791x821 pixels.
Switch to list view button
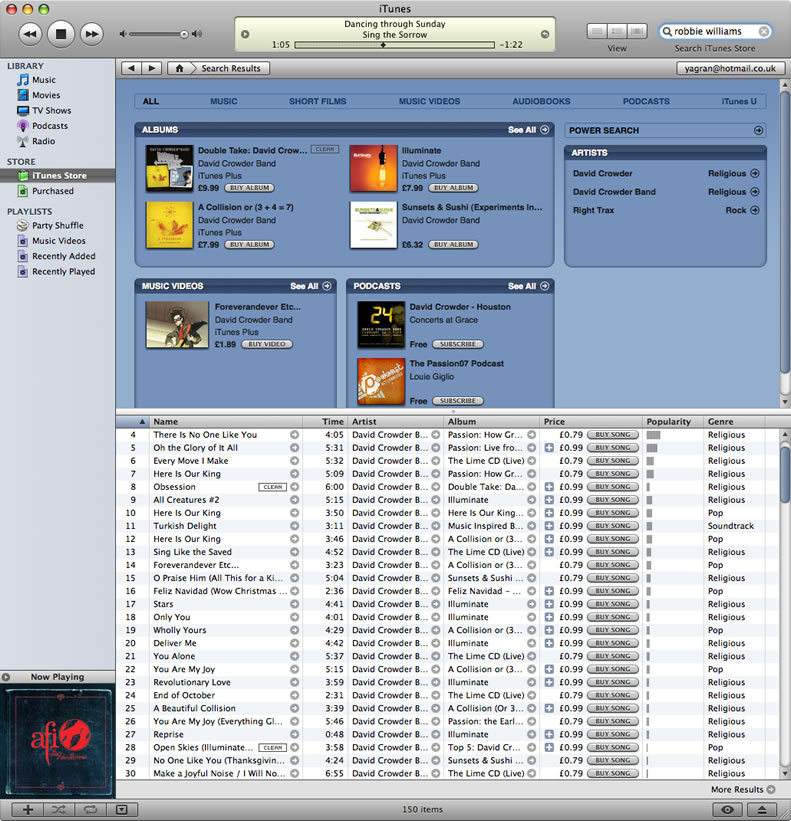coord(597,31)
